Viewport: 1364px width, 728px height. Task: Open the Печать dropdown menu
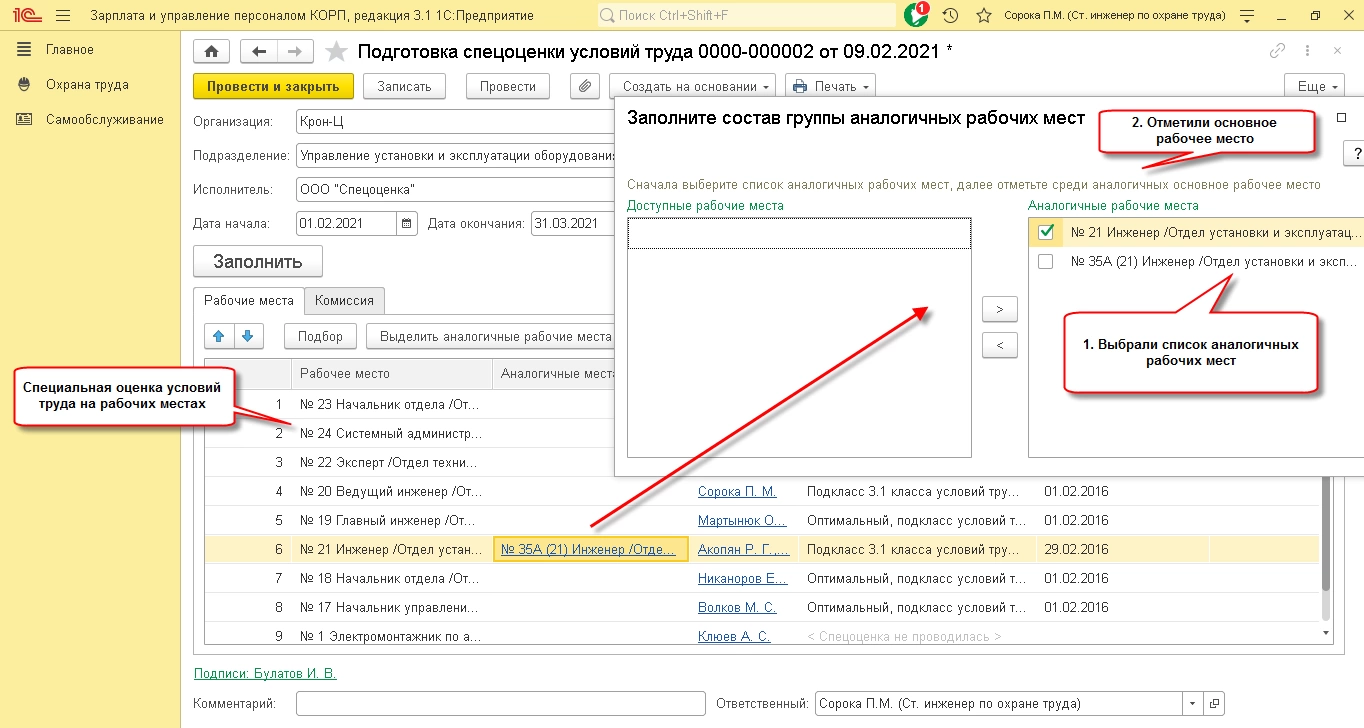coord(830,86)
